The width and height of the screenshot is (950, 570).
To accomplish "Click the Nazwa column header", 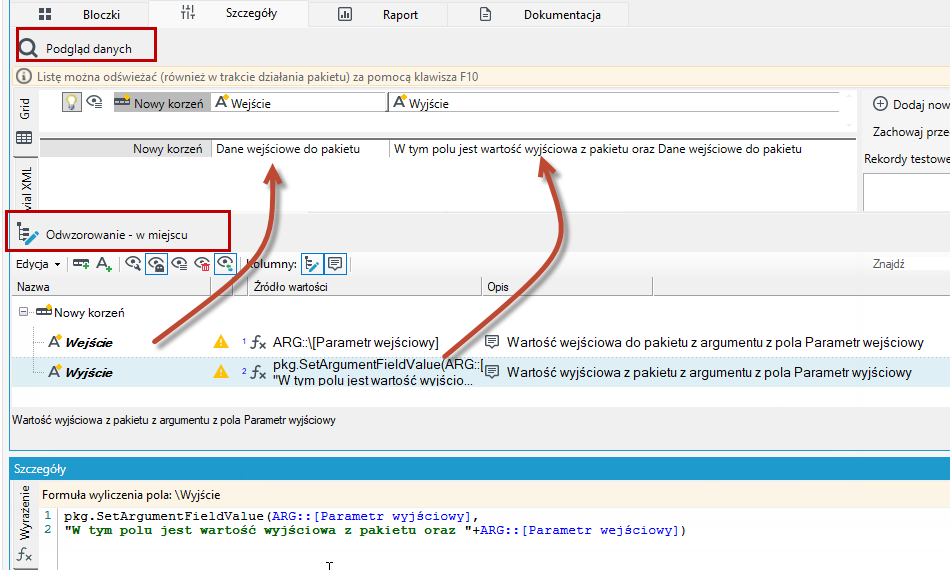I will tap(111, 287).
